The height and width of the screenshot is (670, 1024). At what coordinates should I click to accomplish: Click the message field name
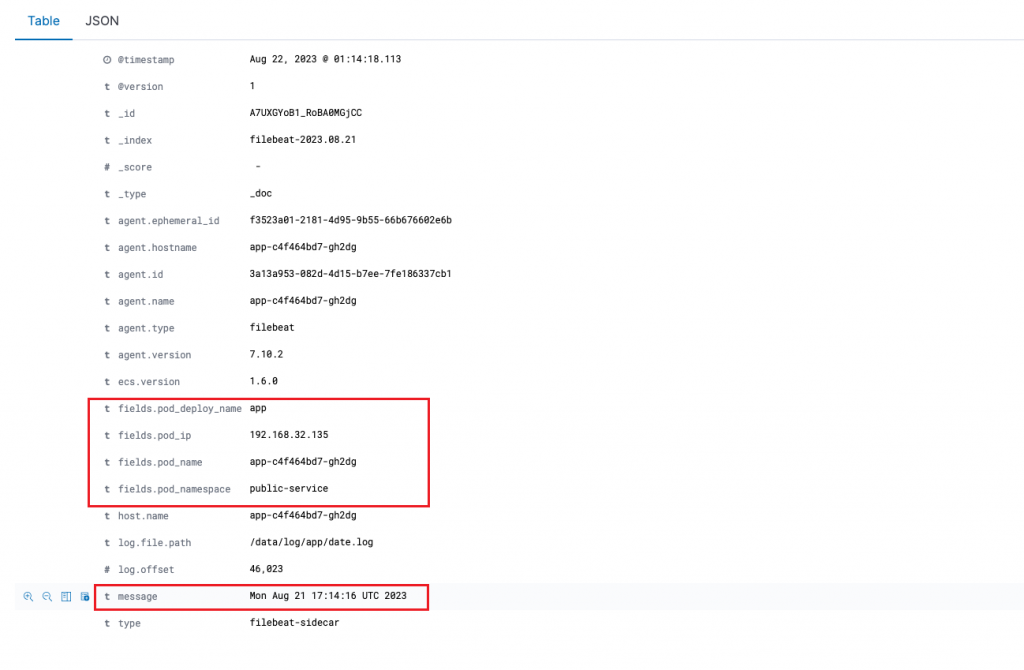(138, 596)
